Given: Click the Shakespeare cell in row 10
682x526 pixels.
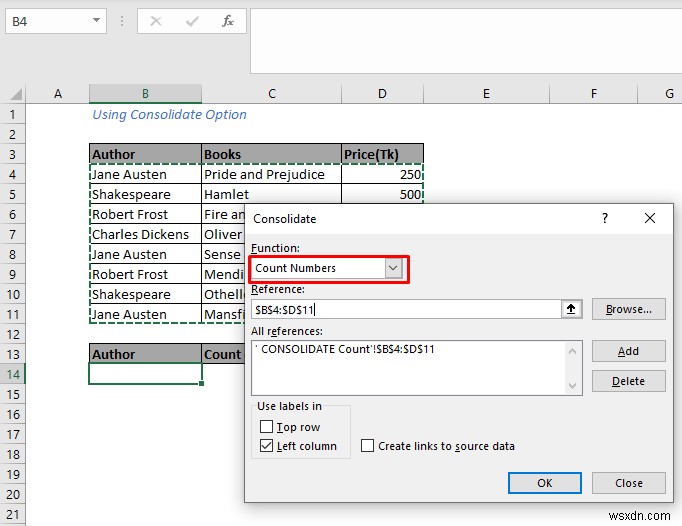Looking at the screenshot, I should pyautogui.click(x=145, y=295).
